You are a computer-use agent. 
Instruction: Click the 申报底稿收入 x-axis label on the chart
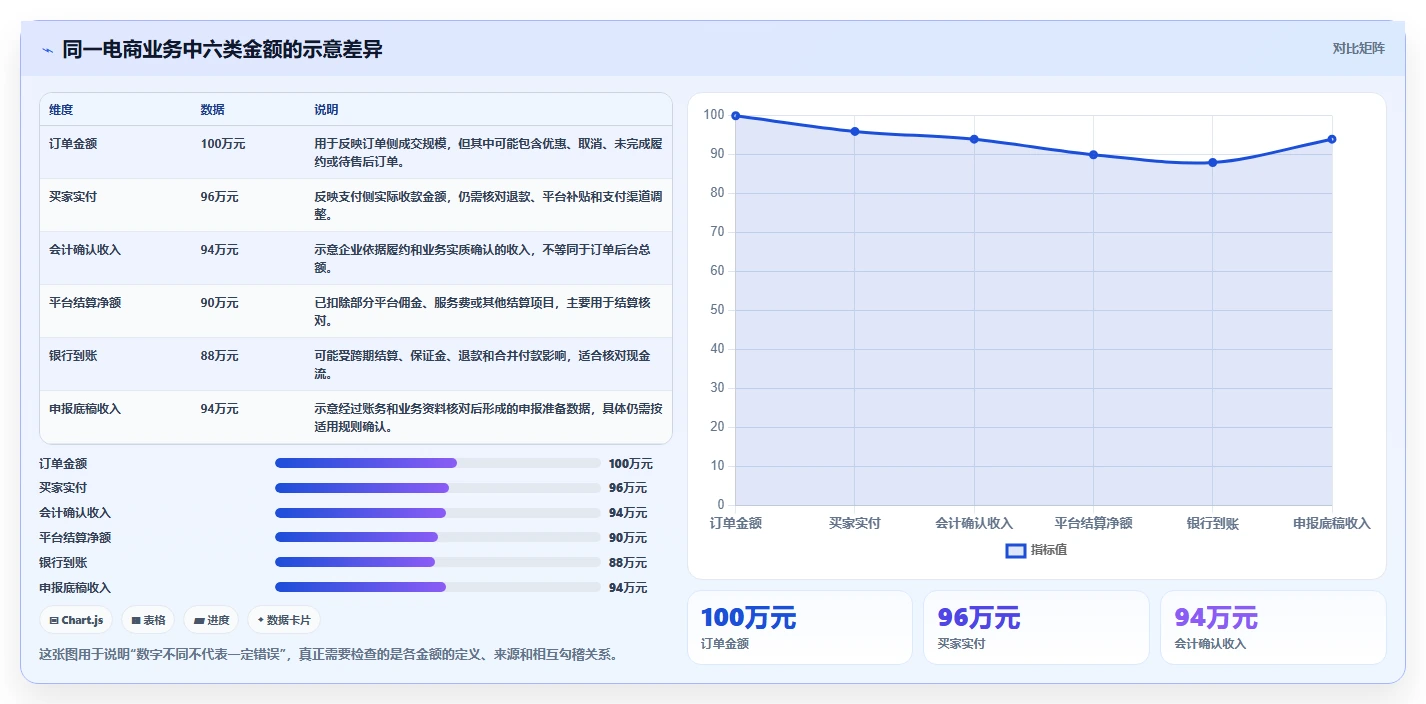1332,523
